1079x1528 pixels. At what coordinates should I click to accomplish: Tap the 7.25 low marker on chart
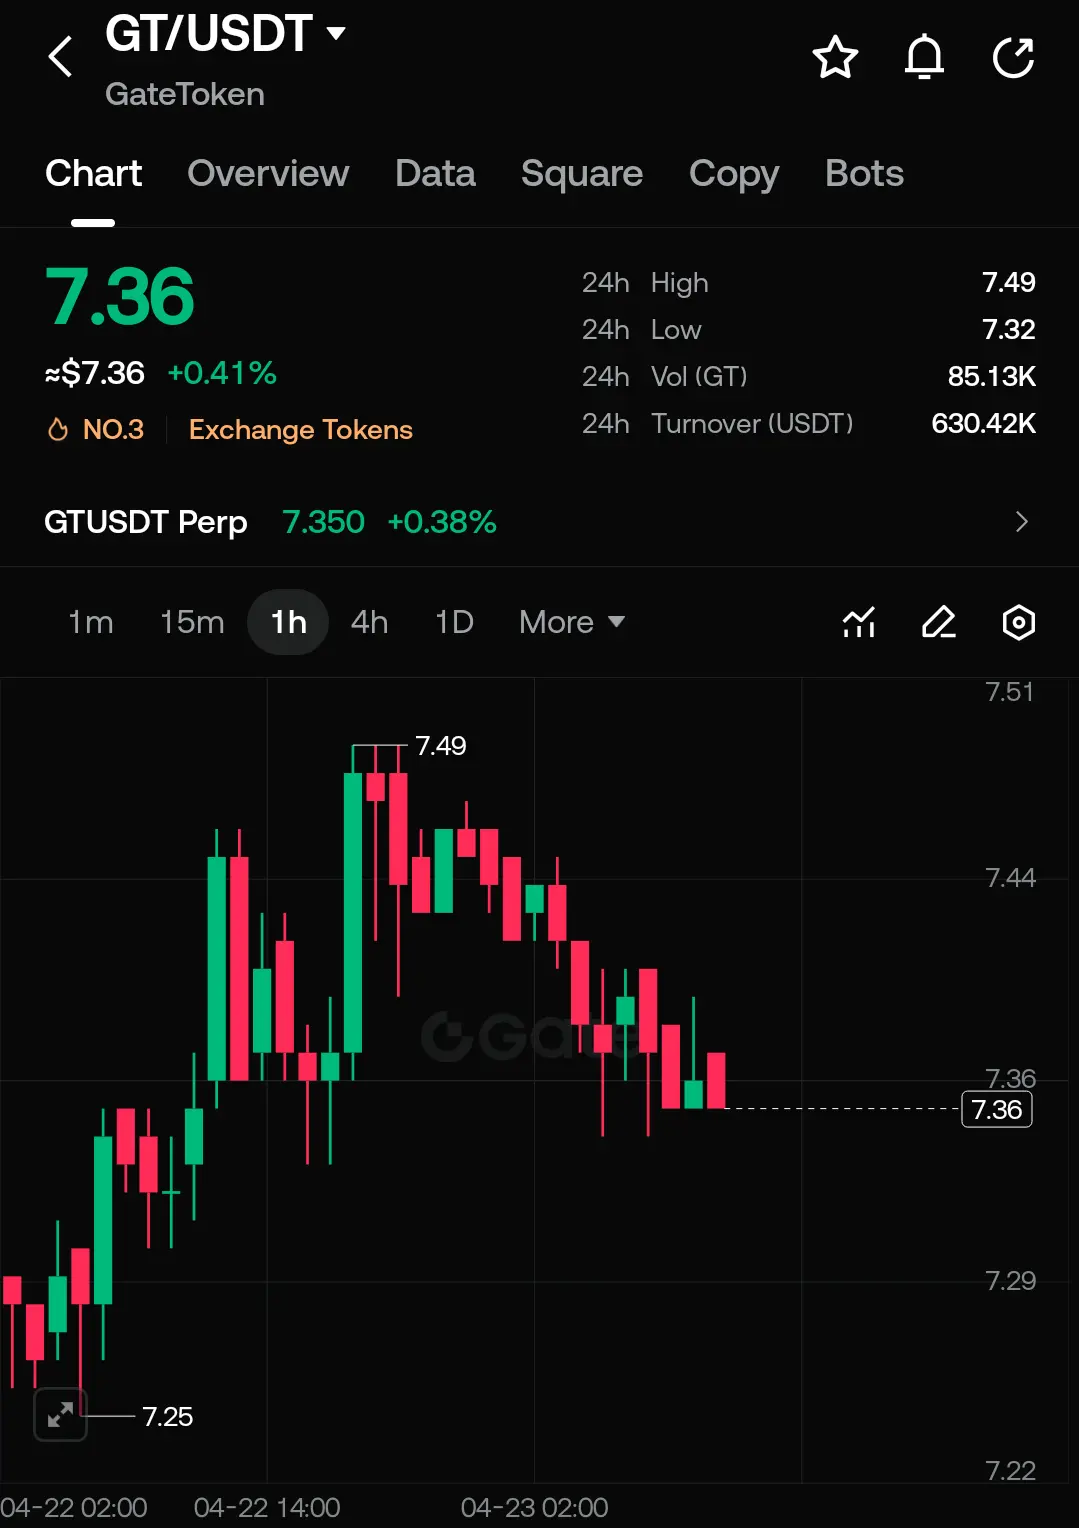pyautogui.click(x=167, y=1416)
